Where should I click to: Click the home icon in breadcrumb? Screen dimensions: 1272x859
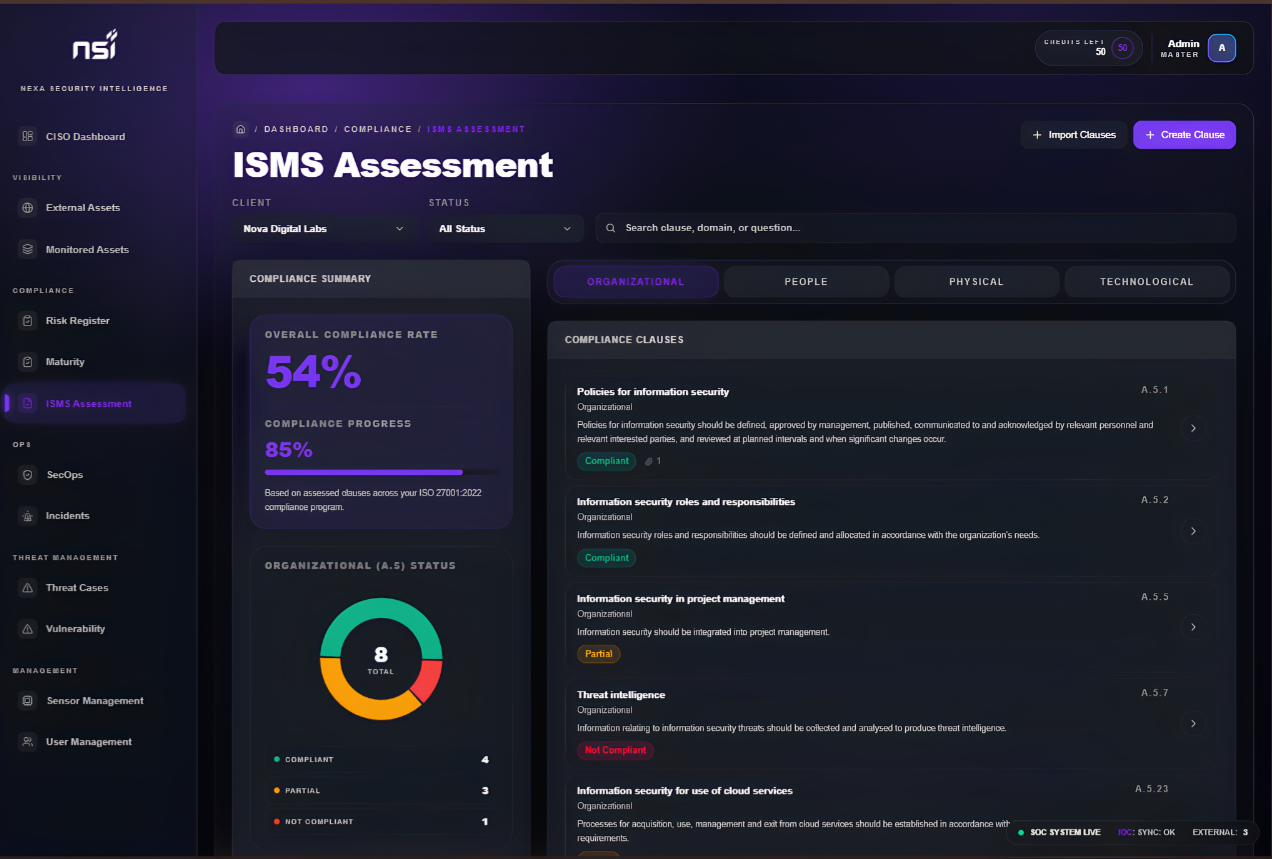[240, 129]
